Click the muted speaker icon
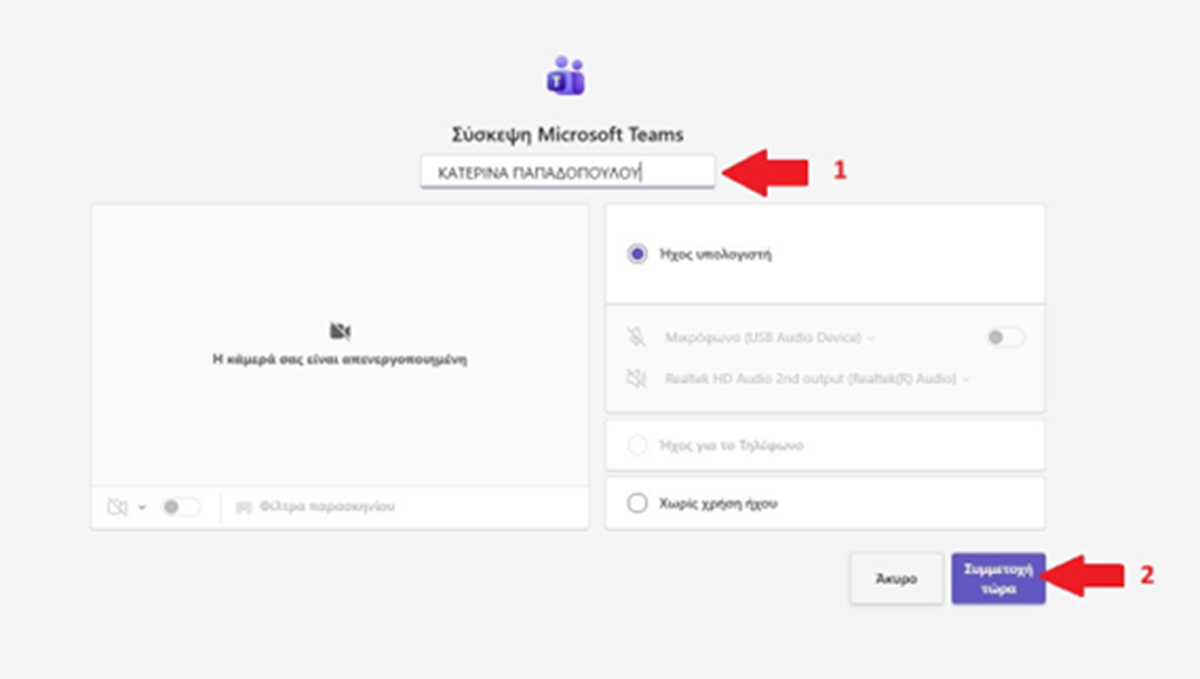This screenshot has height=679, width=1200. 636,379
